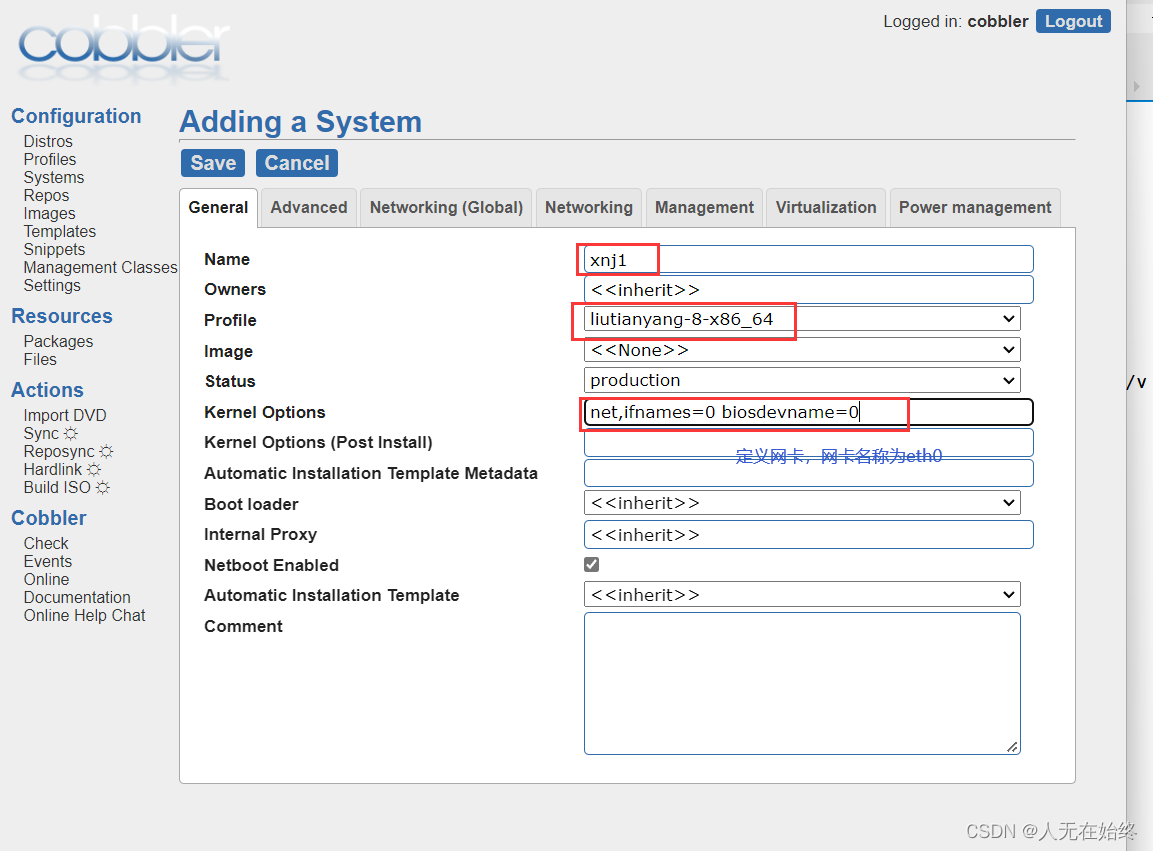
Task: Click the Kernel Options input field
Action: (x=809, y=412)
